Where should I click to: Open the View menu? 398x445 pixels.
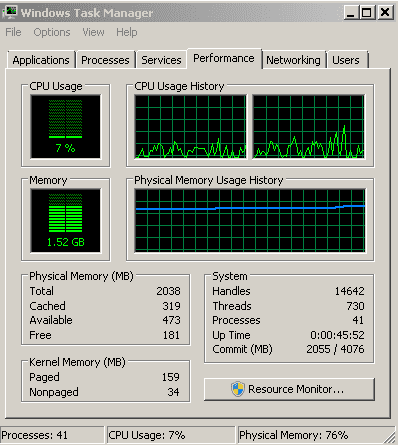click(x=94, y=32)
